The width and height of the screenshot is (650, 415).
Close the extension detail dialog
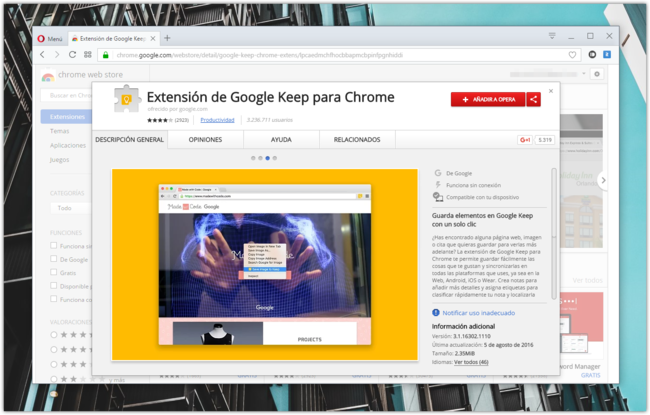point(551,91)
